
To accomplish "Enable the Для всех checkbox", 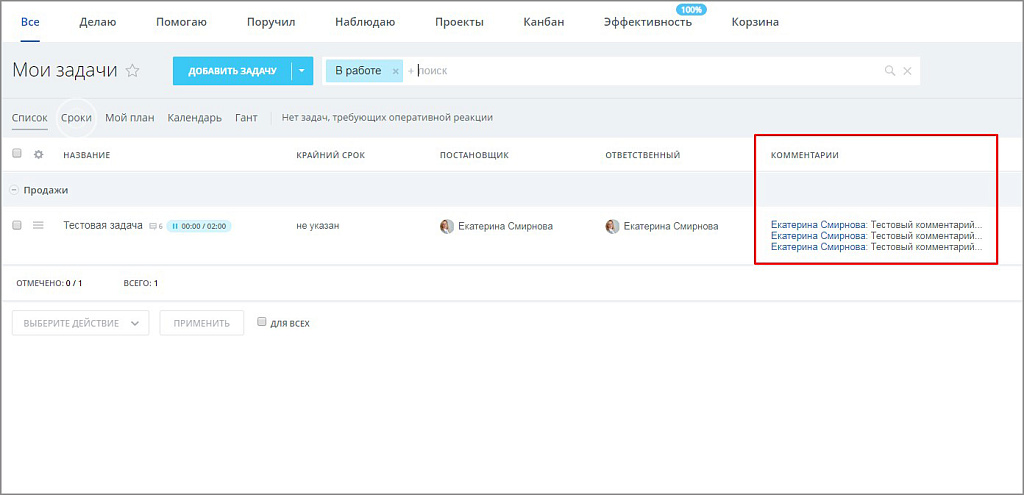I will [x=262, y=323].
